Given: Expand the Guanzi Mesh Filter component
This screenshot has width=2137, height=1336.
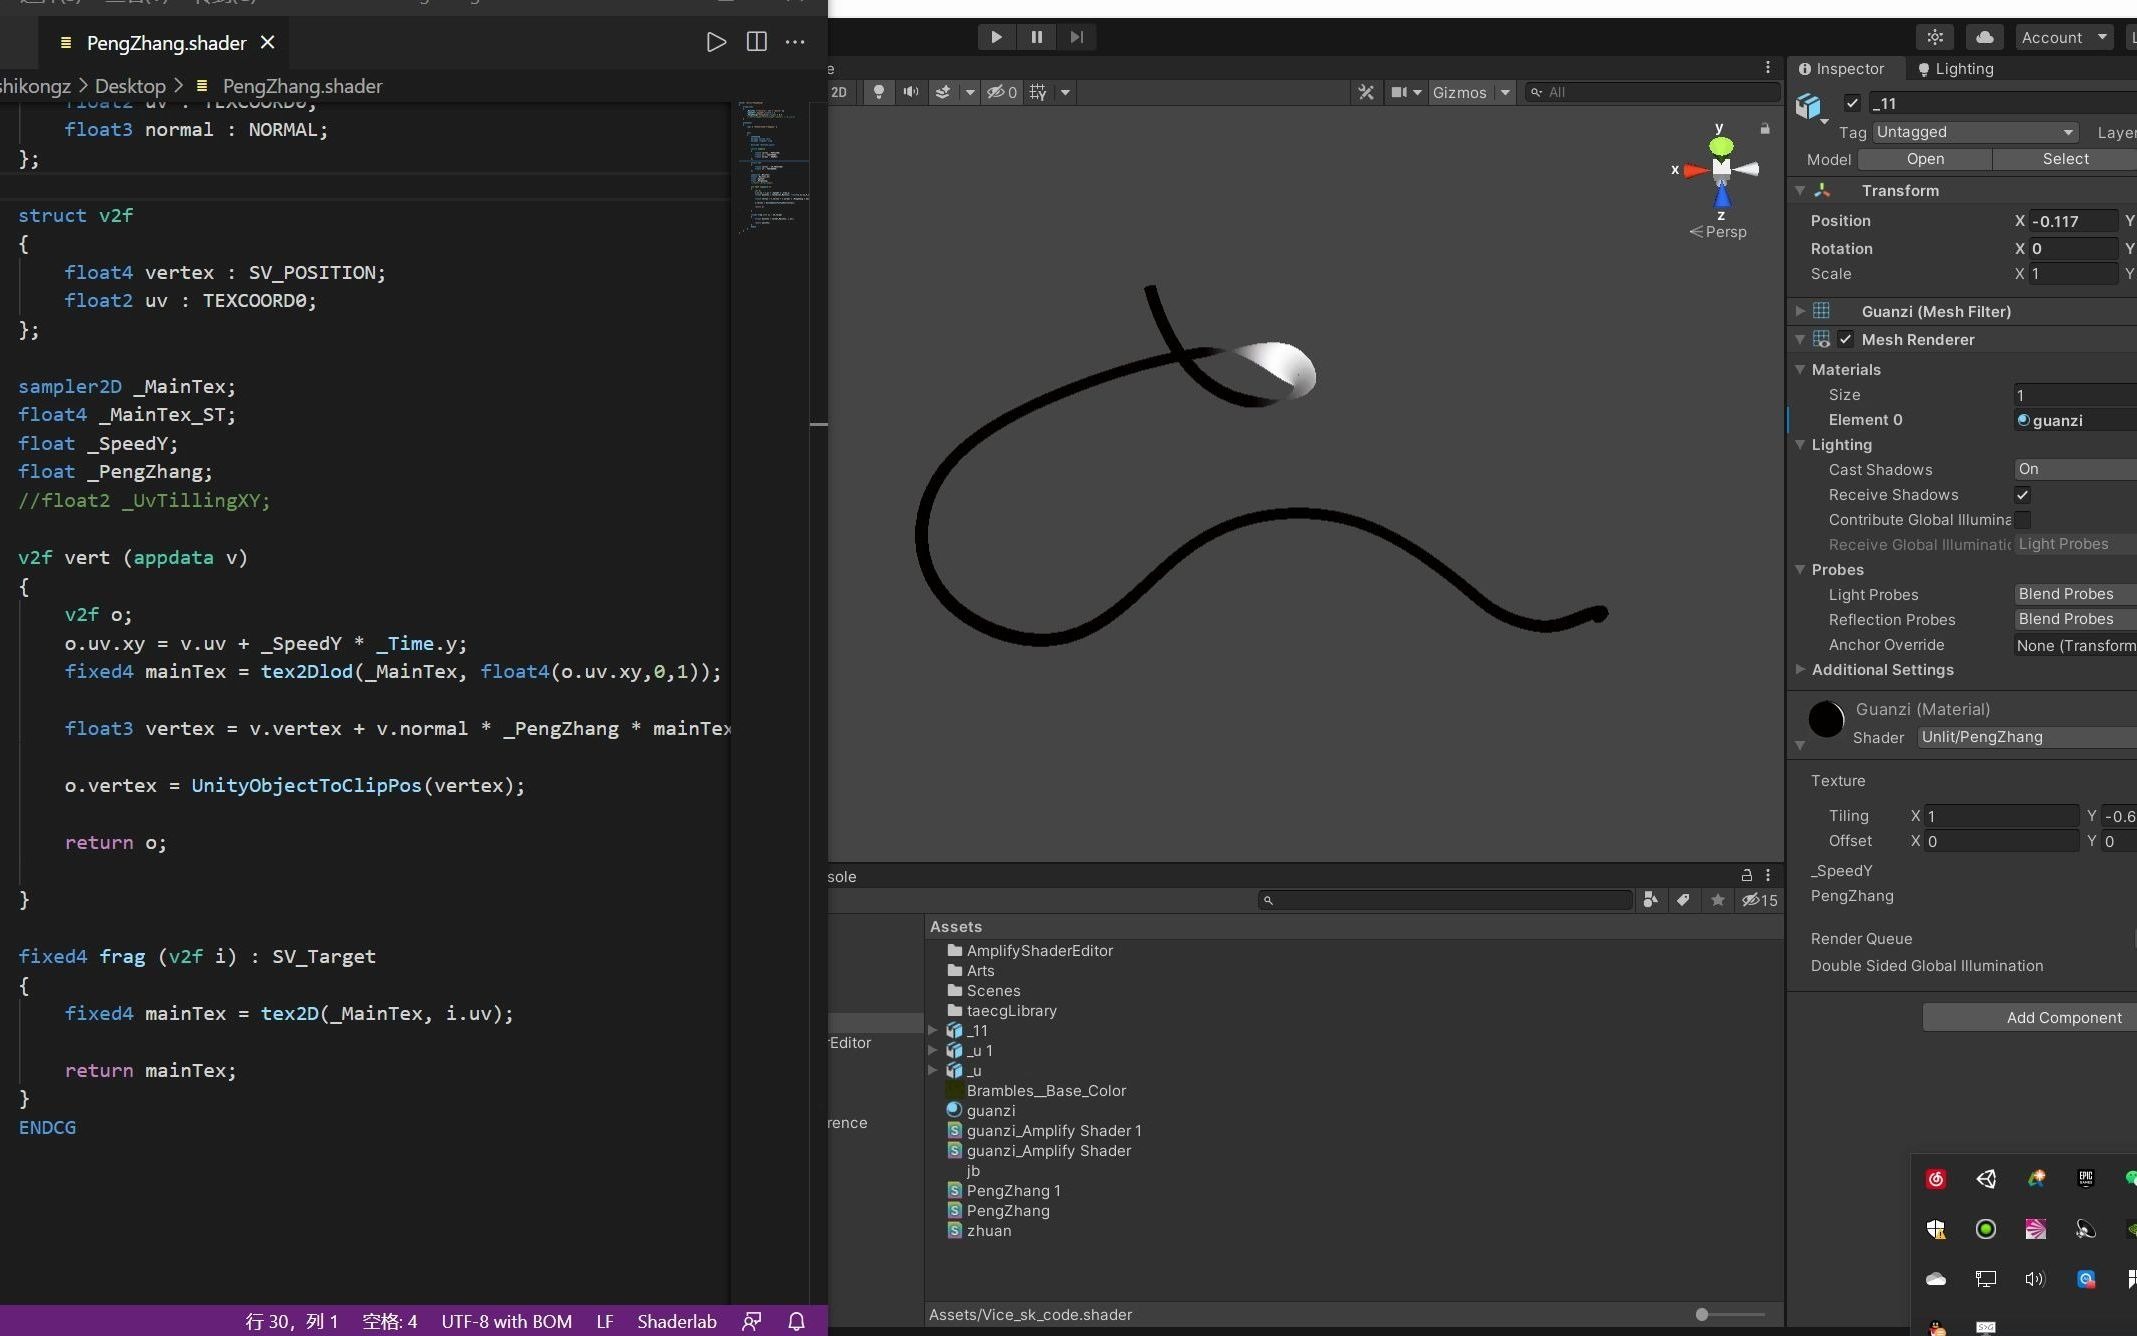Looking at the screenshot, I should point(1800,311).
